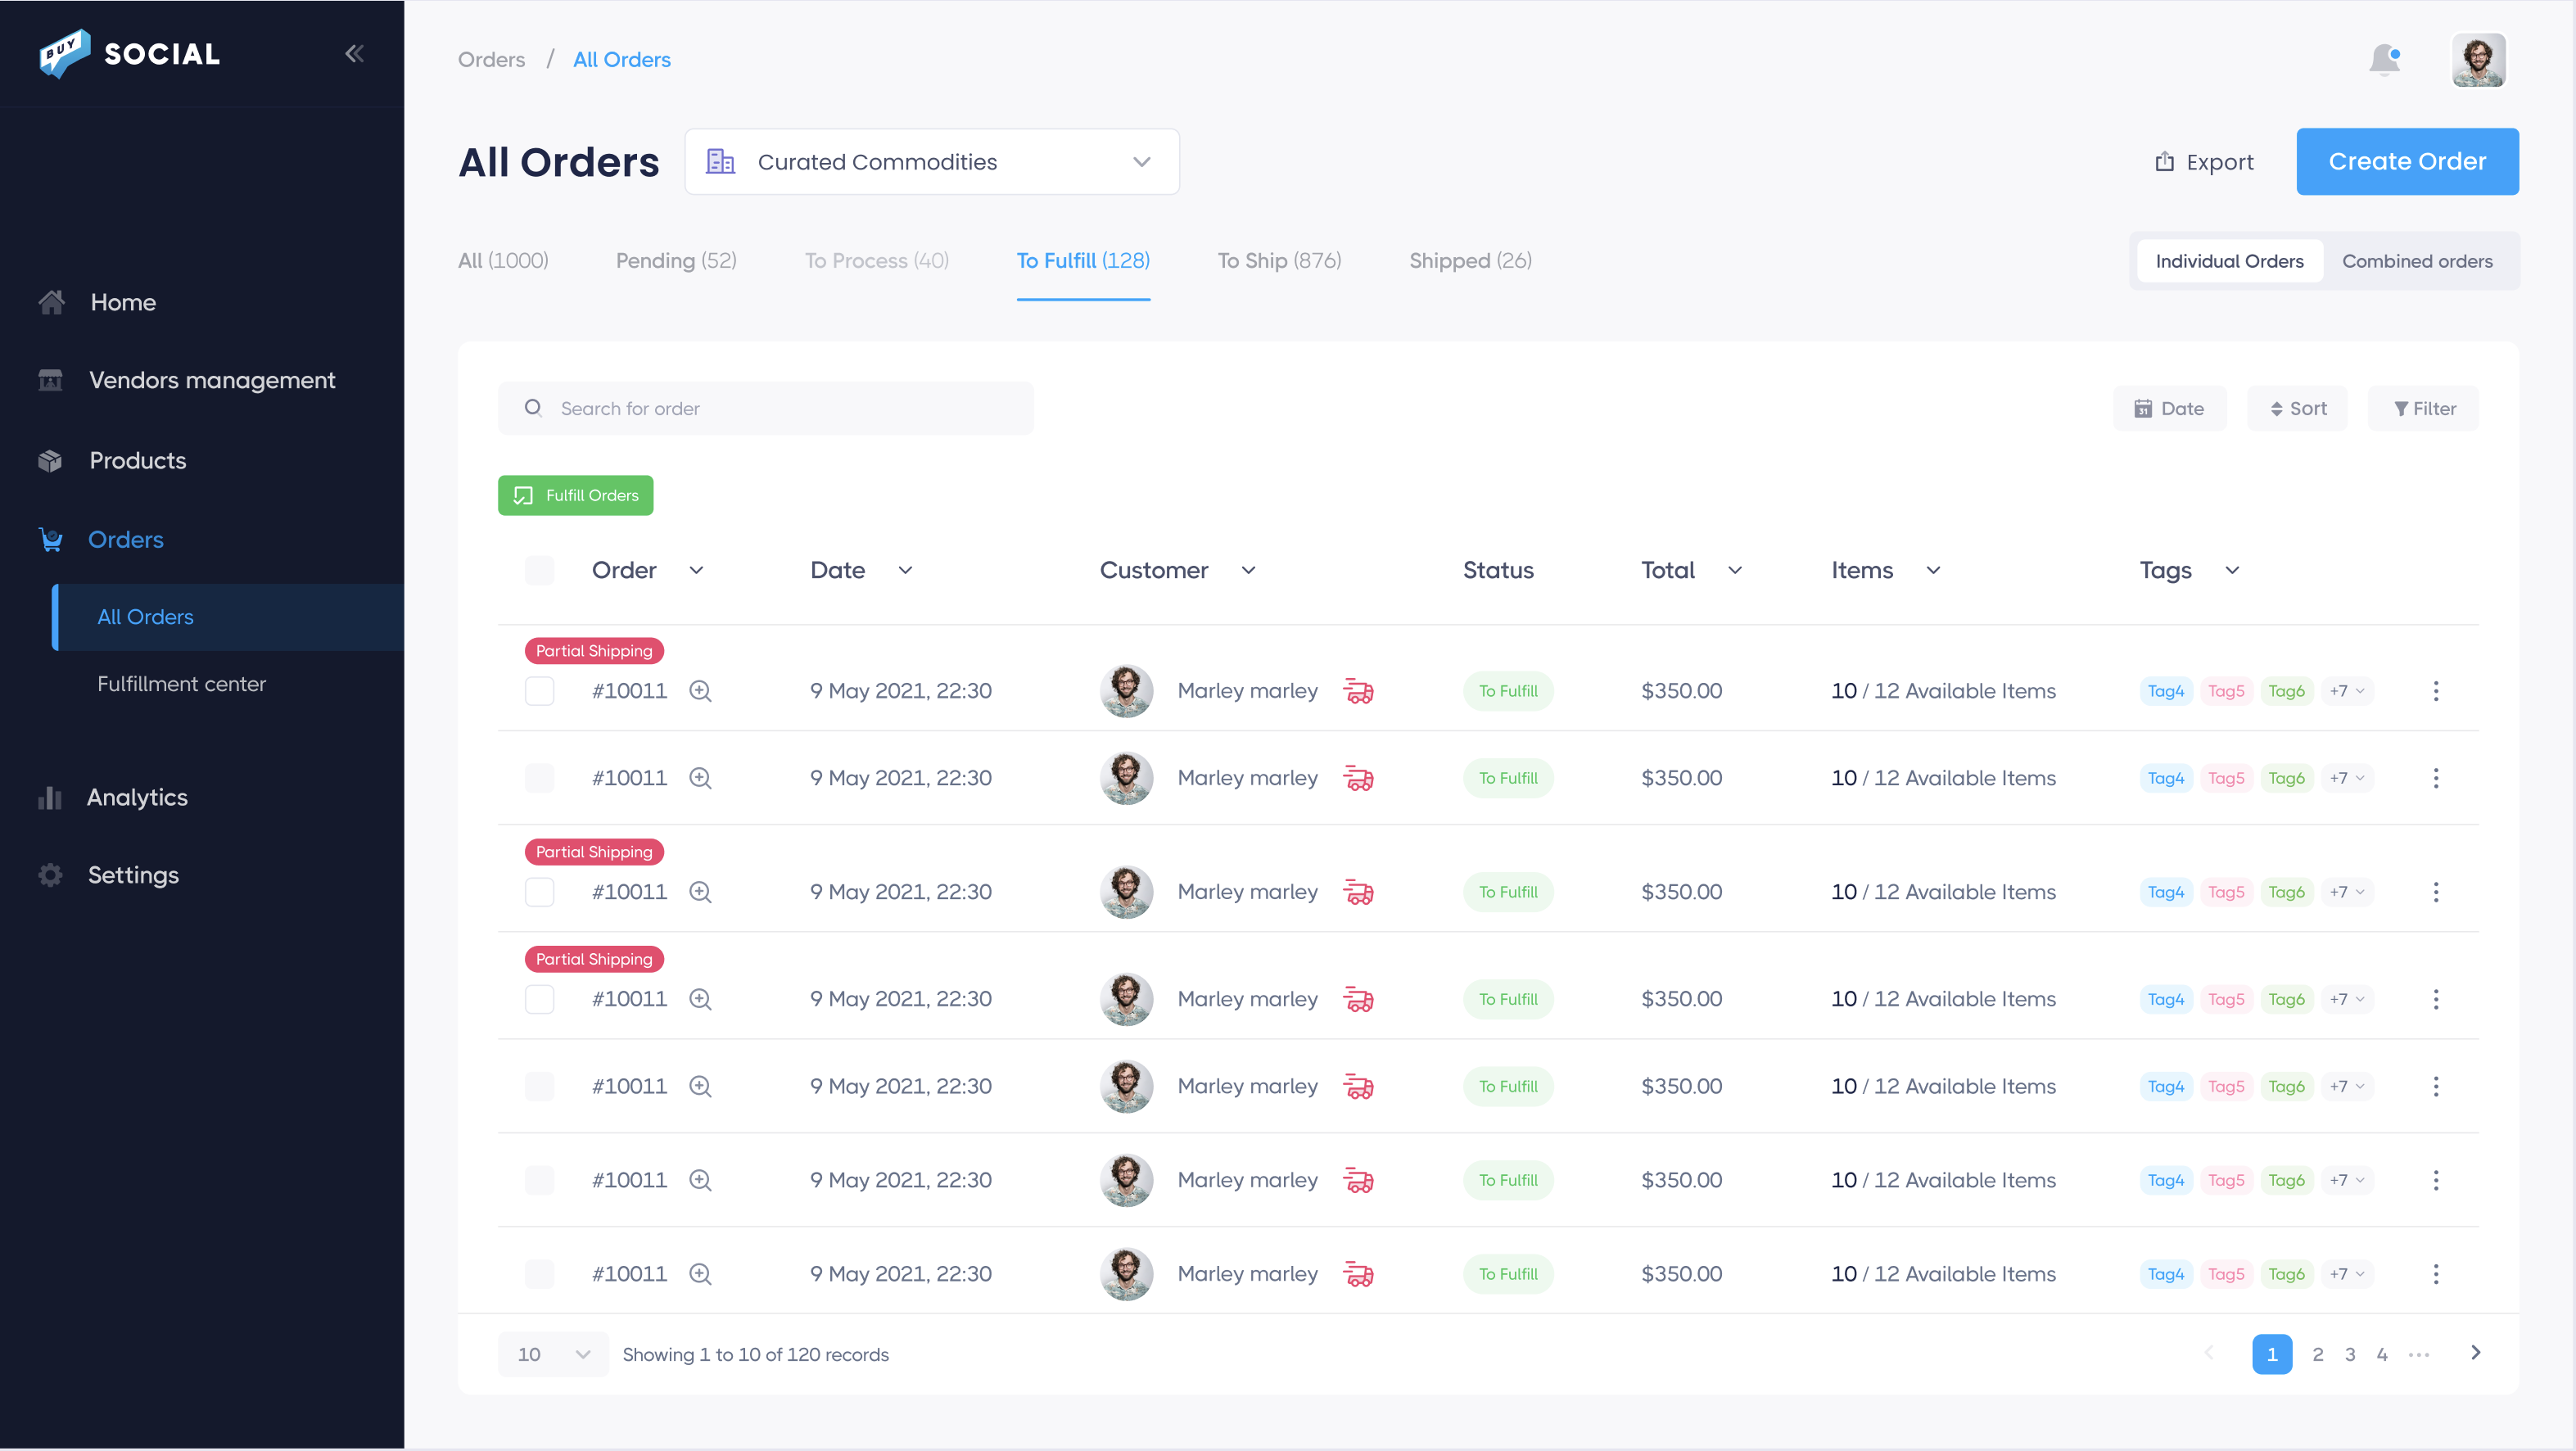This screenshot has height=1451, width=2576.
Task: Open the Products section in sidebar
Action: click(137, 460)
